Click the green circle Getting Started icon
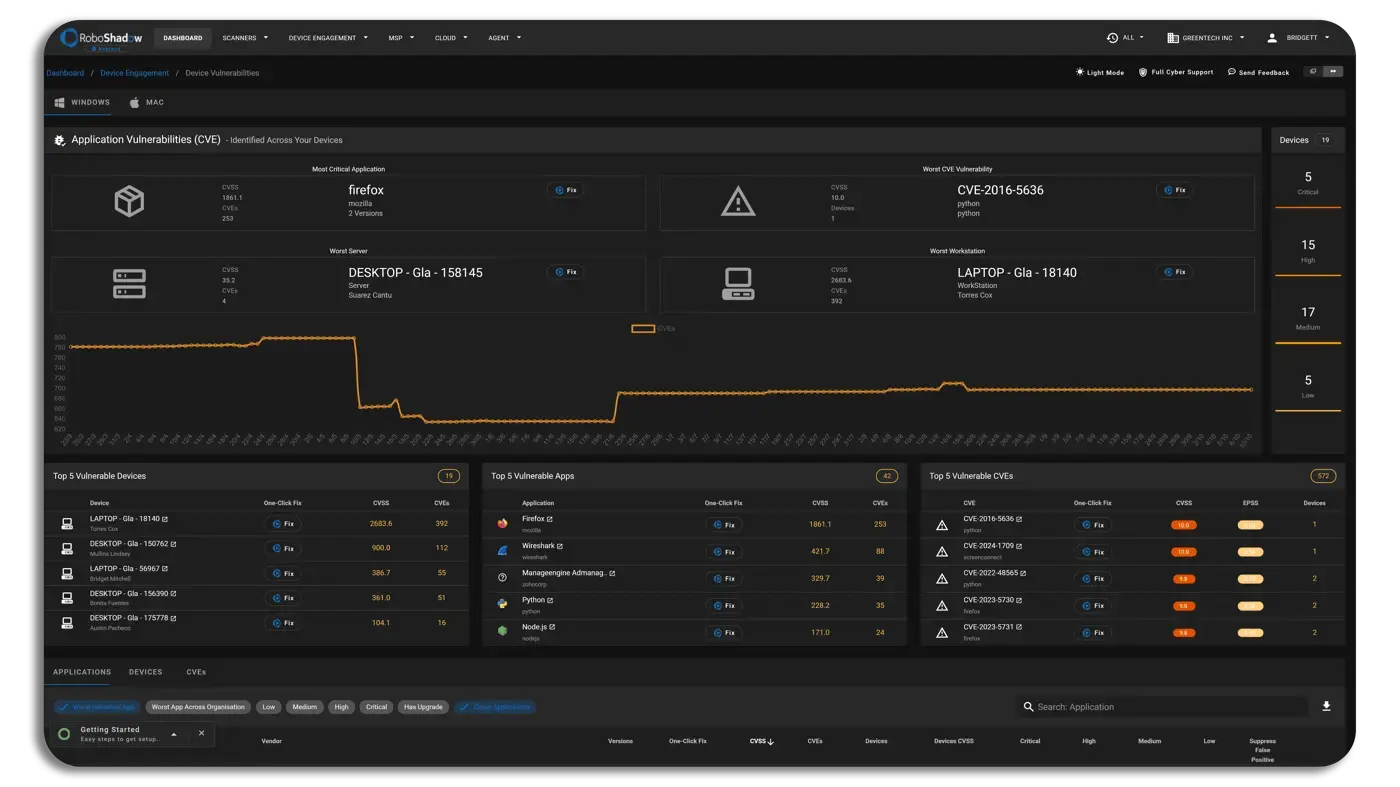 coord(65,734)
